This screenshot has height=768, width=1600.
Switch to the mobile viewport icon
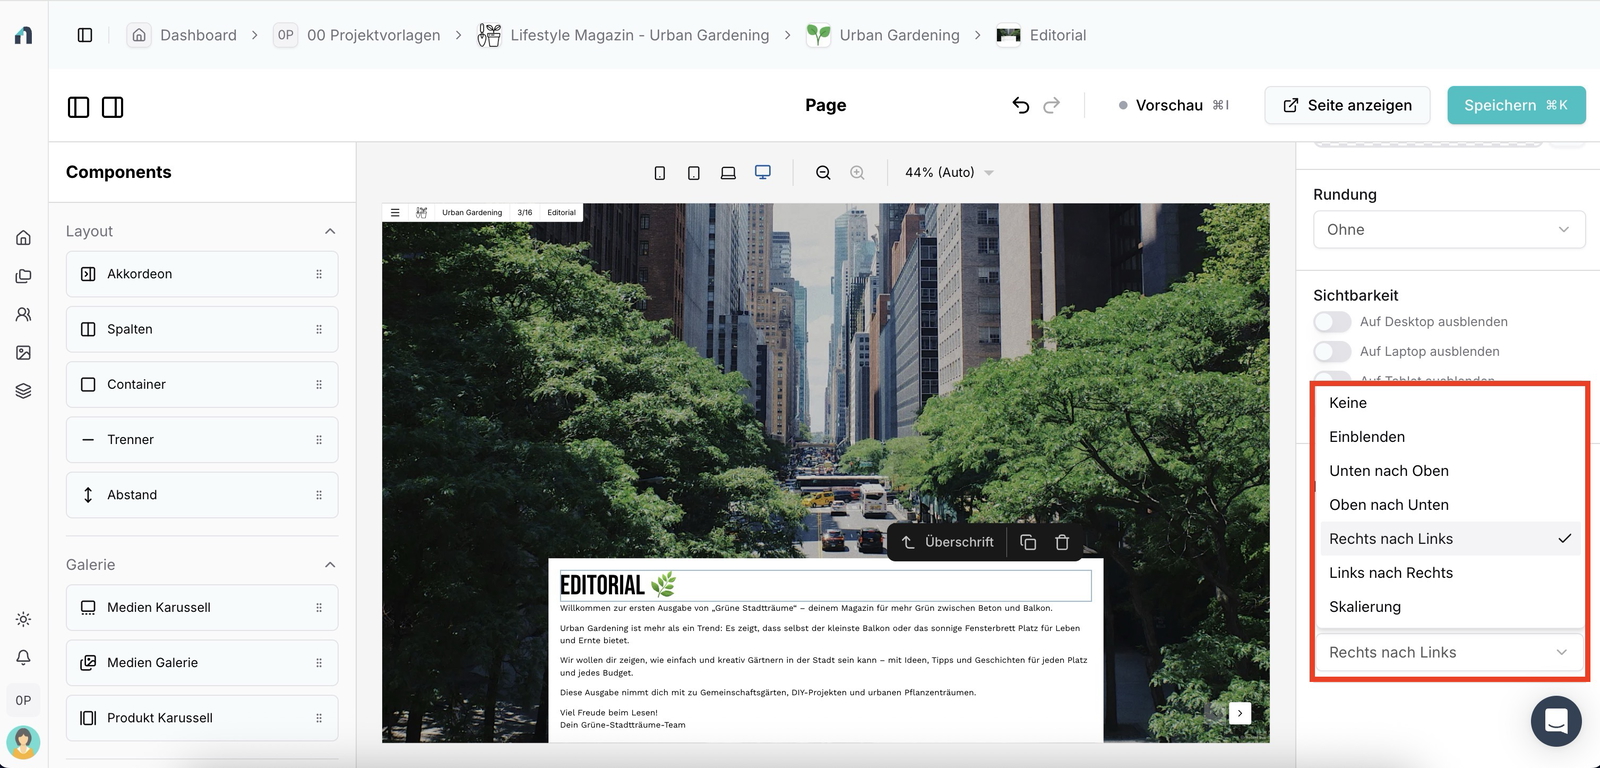tap(660, 173)
